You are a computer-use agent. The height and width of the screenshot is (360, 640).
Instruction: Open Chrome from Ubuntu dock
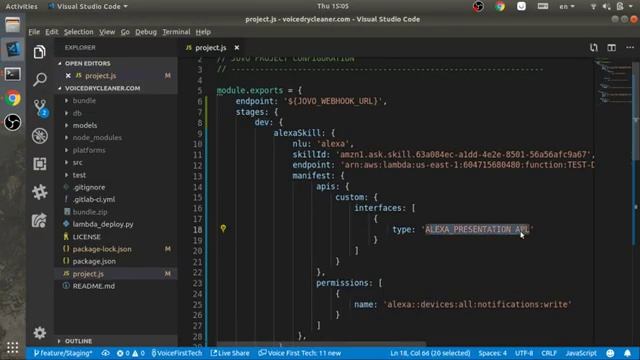pyautogui.click(x=13, y=98)
